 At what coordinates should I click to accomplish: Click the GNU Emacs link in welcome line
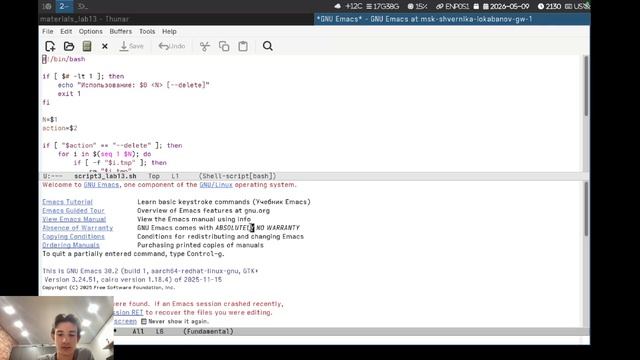click(101, 185)
